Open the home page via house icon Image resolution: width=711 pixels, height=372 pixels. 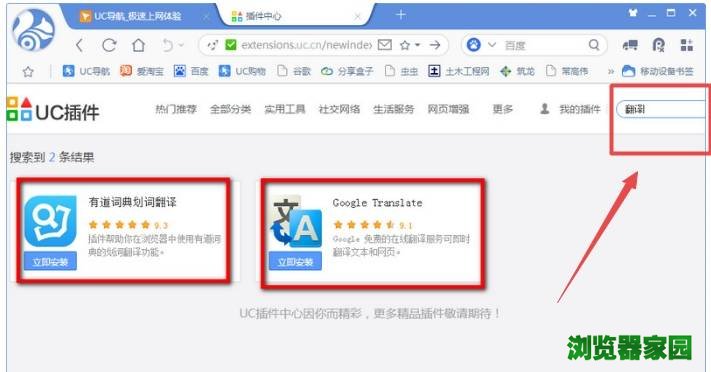(139, 45)
